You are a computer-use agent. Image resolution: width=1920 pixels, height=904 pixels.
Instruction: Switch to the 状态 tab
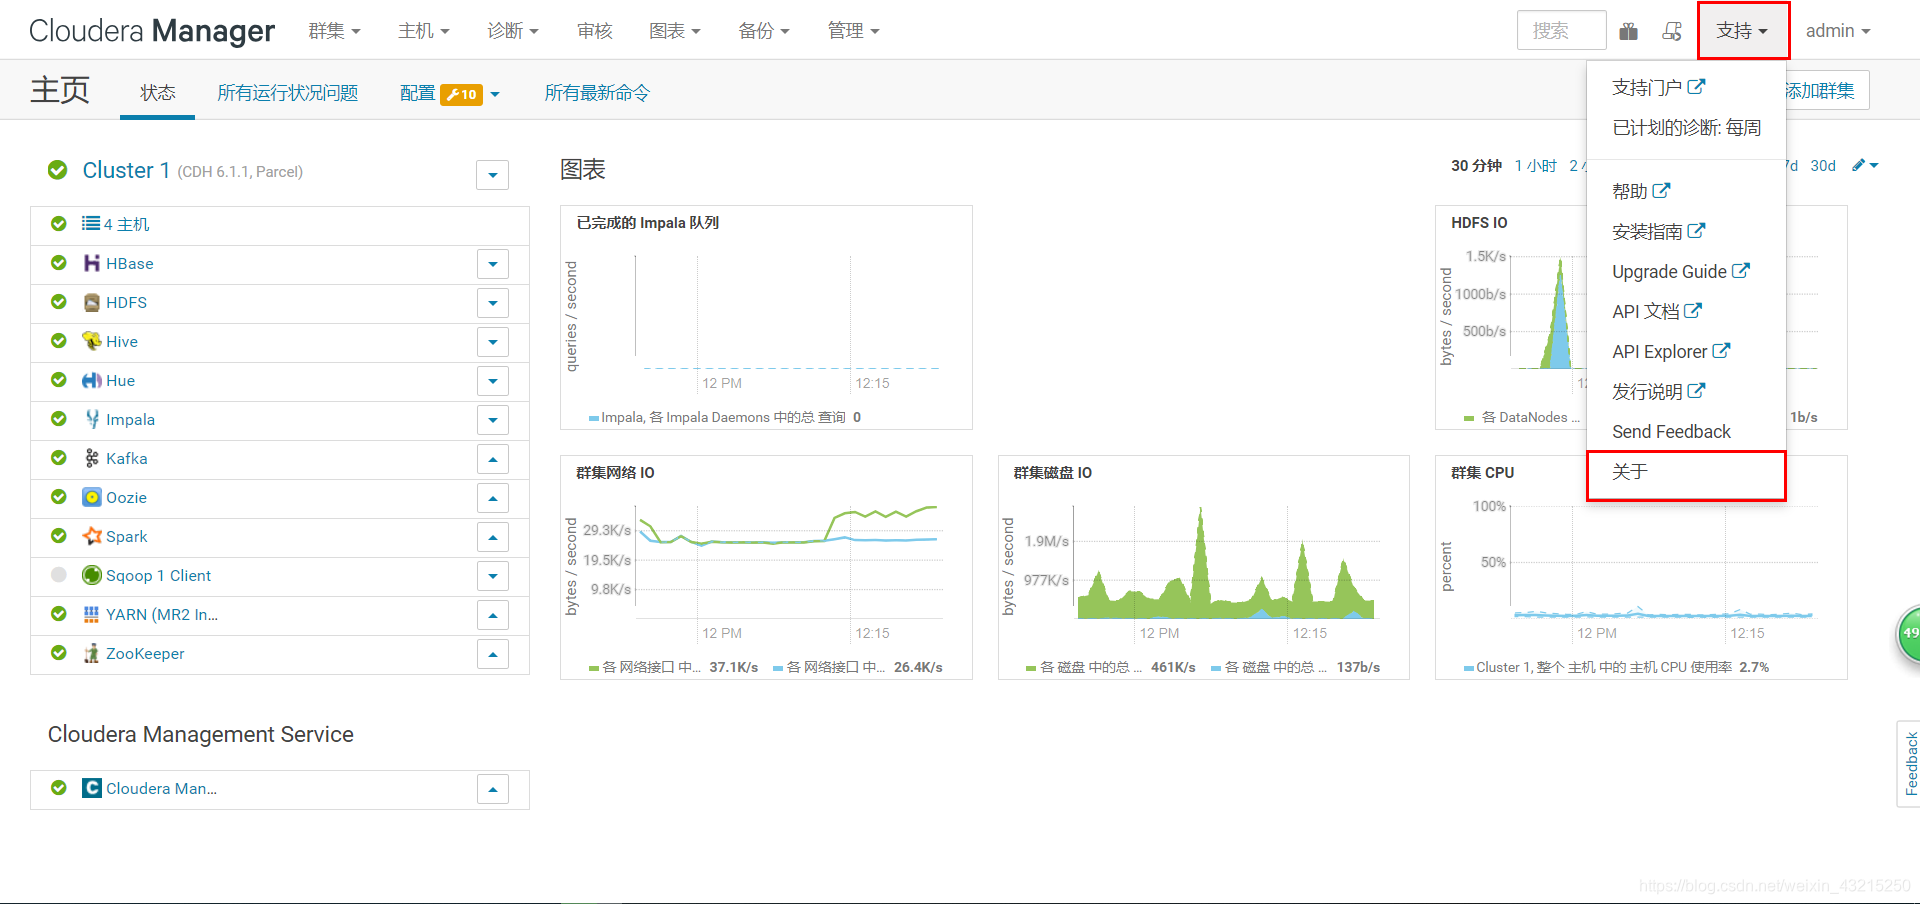click(x=158, y=93)
